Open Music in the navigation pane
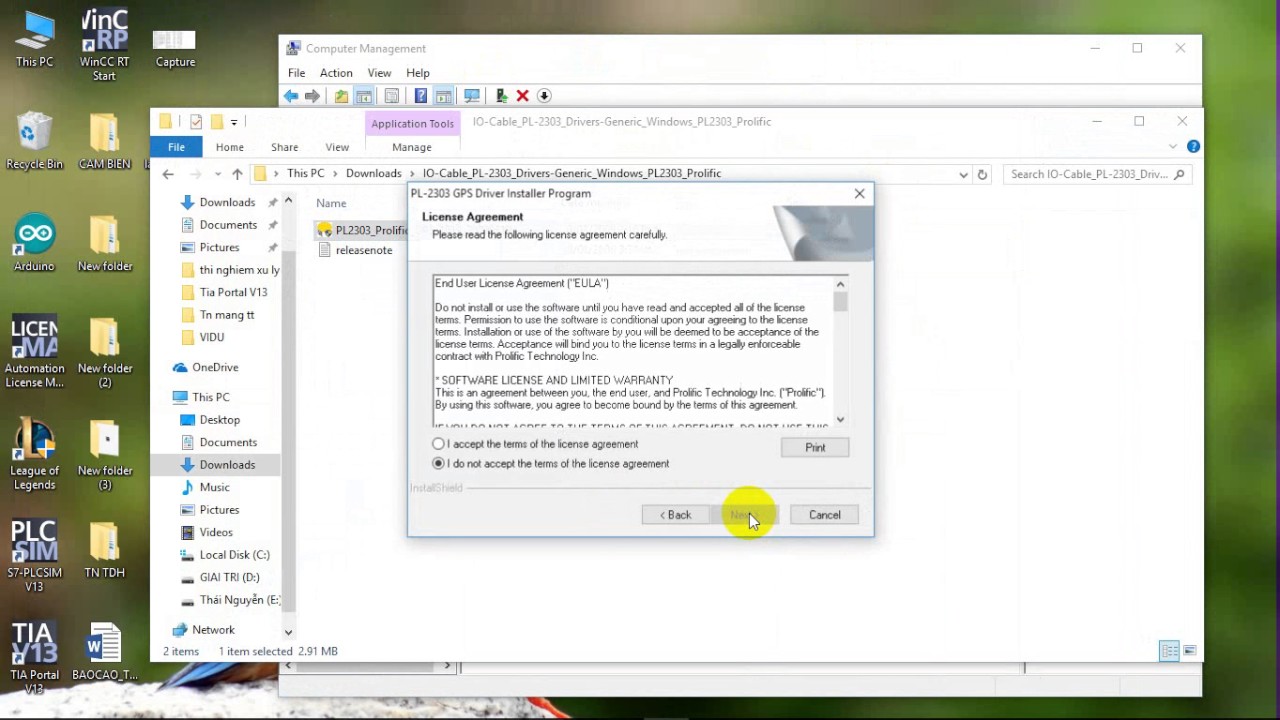This screenshot has width=1280, height=720. tap(214, 487)
